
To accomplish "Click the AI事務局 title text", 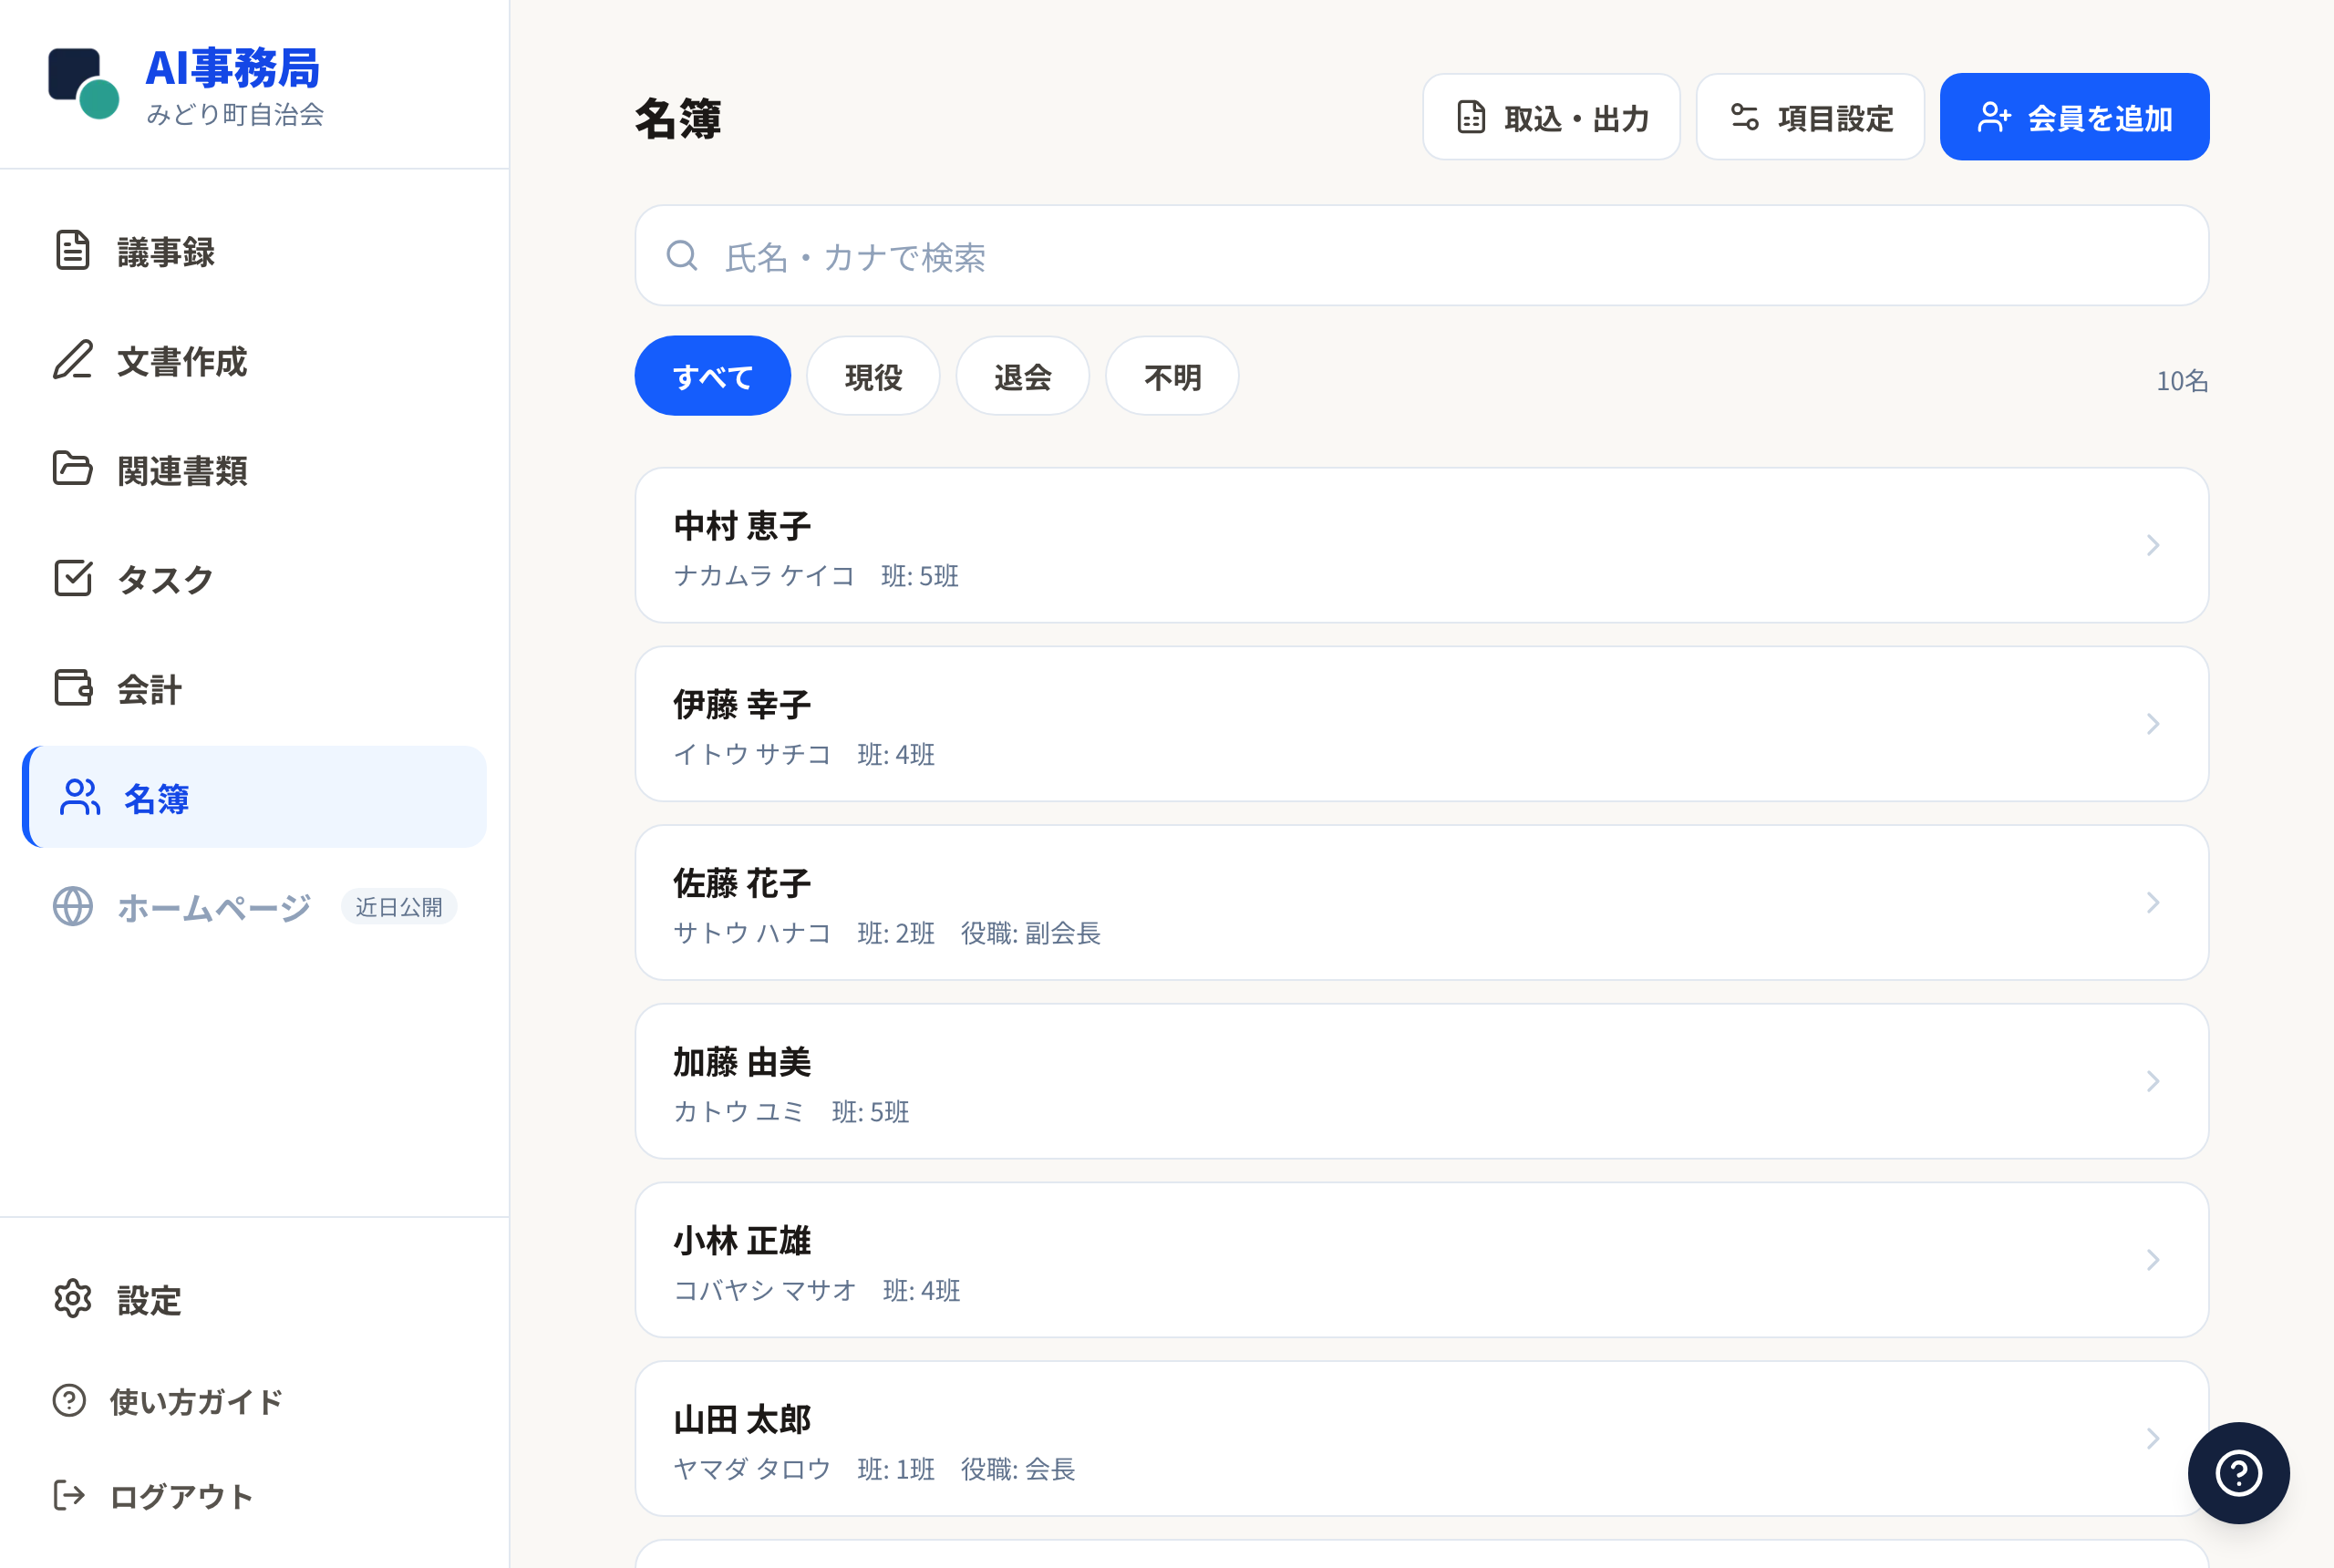I will coord(232,68).
